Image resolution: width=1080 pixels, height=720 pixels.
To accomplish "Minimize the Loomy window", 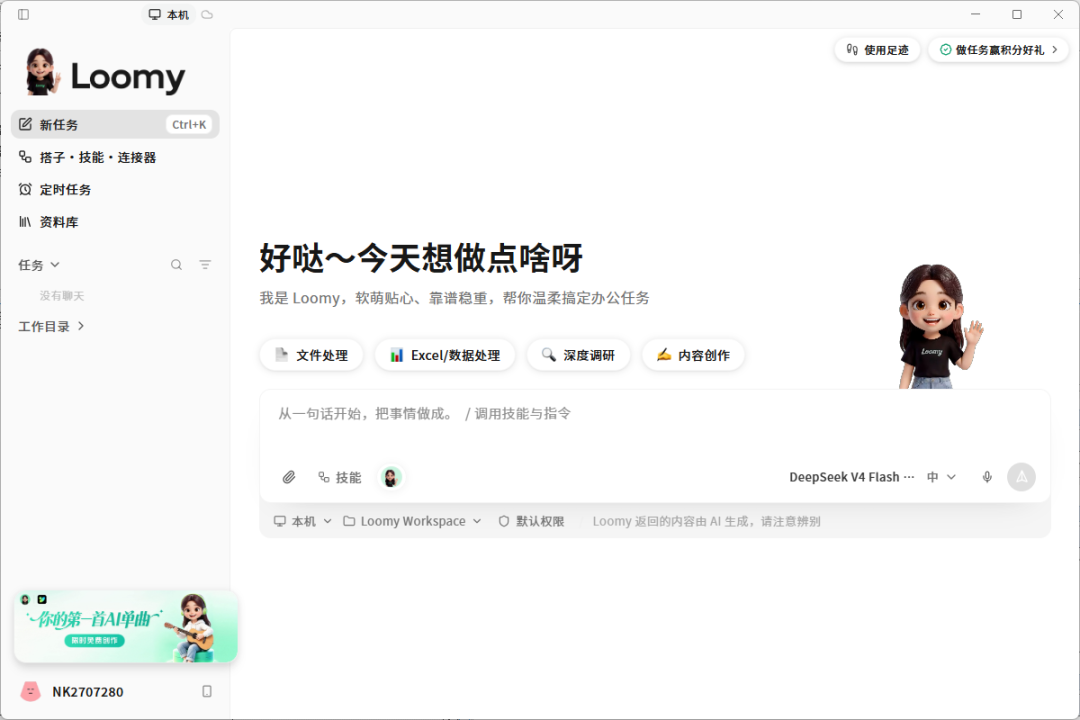I will click(975, 14).
